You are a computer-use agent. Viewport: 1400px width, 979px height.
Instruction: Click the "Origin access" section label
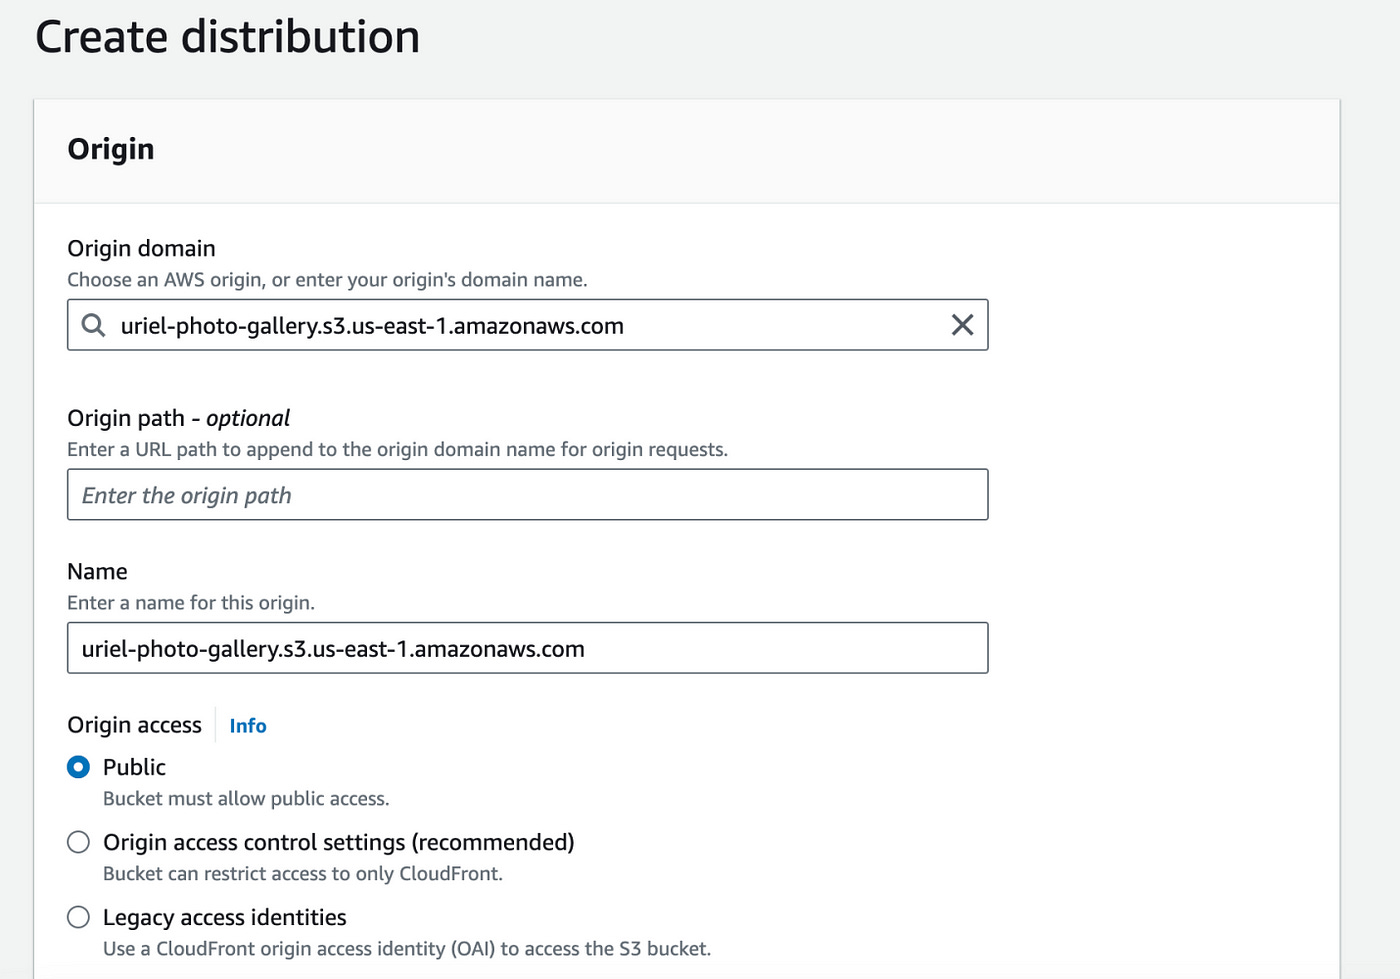134,725
